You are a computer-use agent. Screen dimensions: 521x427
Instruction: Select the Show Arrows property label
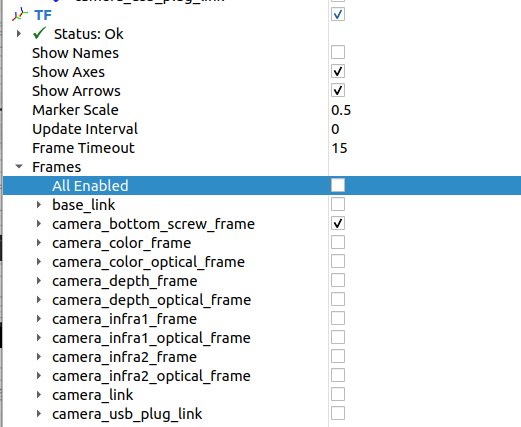click(76, 91)
